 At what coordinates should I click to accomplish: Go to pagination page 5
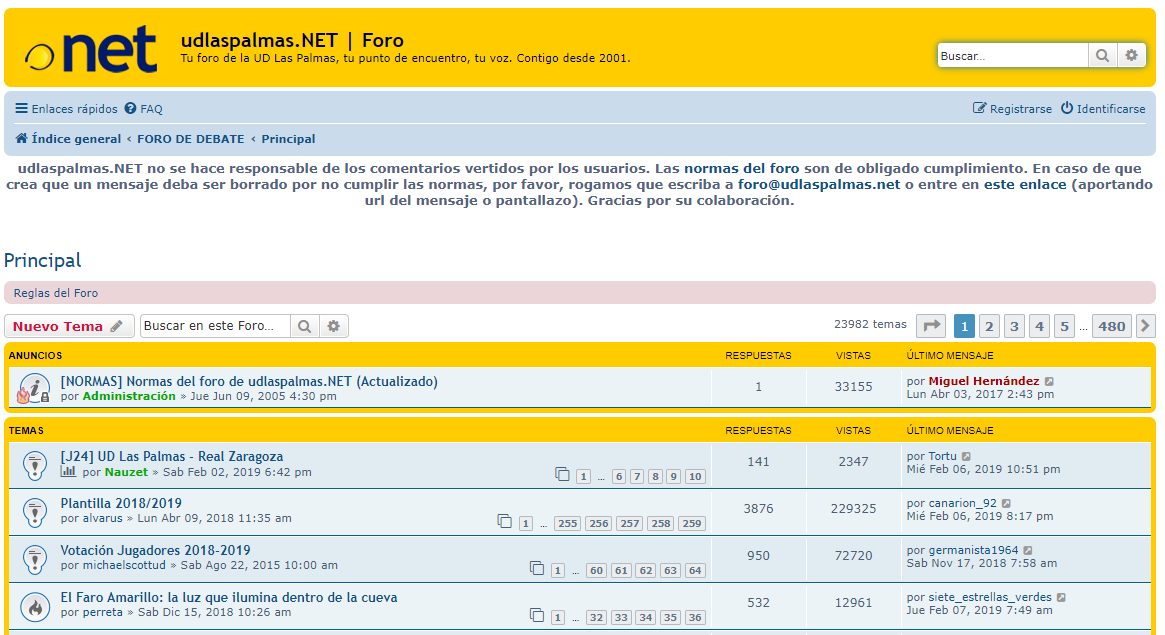(x=1065, y=326)
